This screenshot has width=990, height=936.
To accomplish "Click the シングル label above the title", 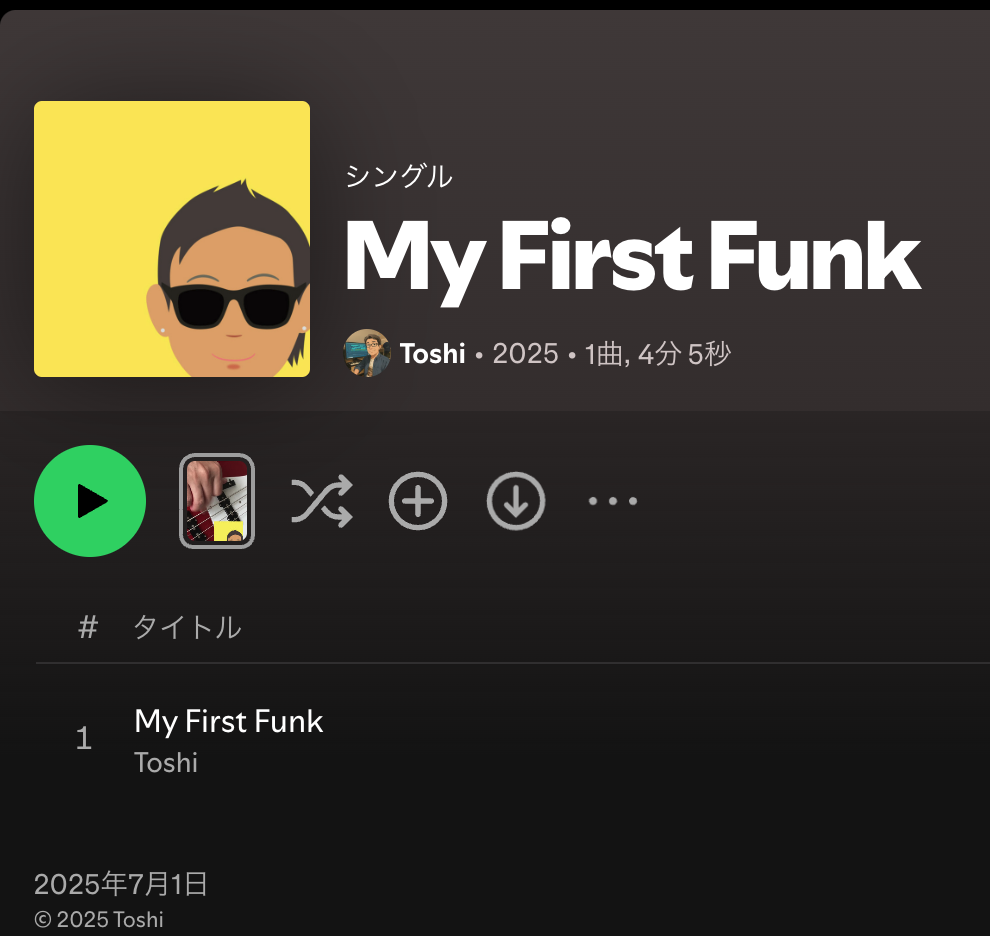I will coord(398,176).
